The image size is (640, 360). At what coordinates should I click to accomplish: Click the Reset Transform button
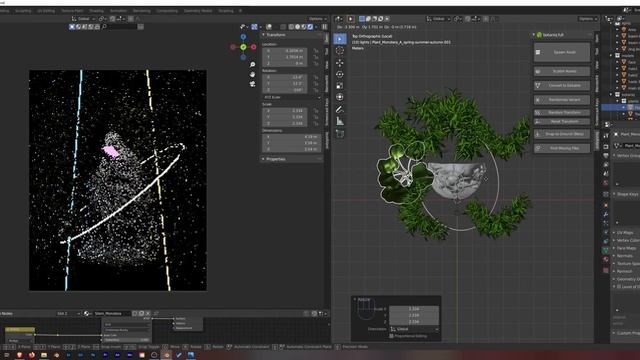click(x=562, y=121)
